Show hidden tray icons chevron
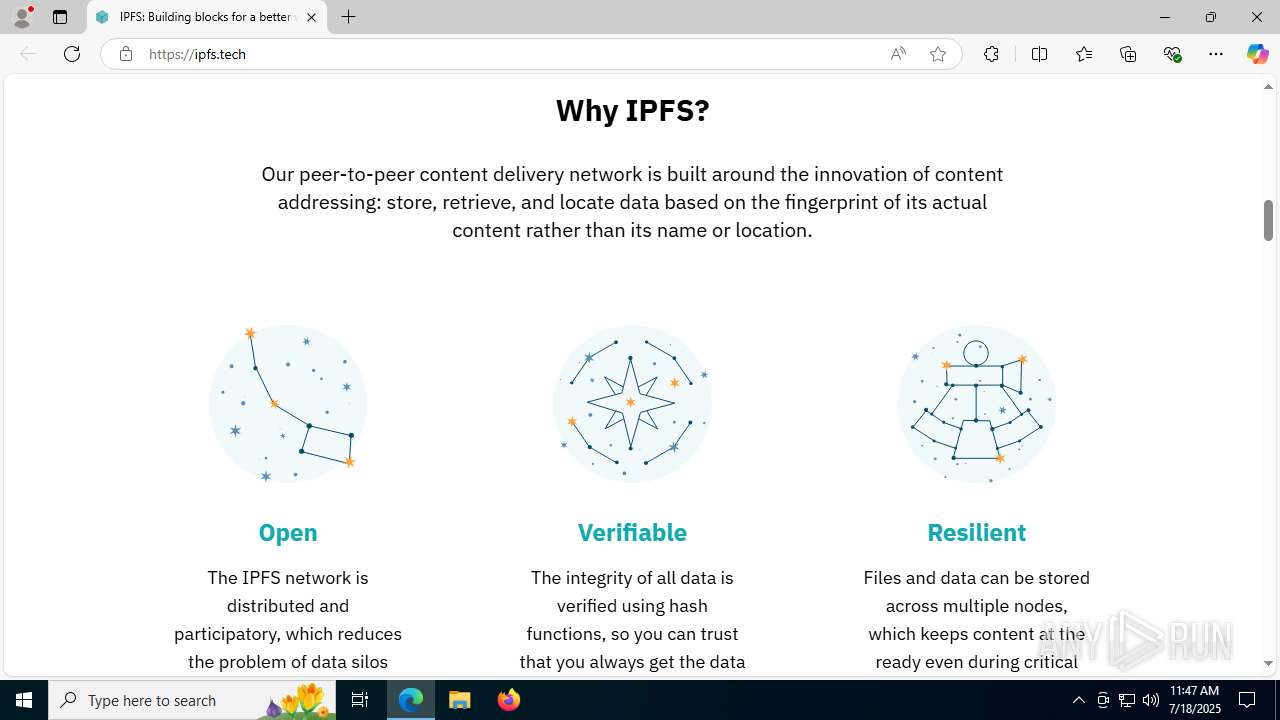1280x720 pixels. [x=1078, y=700]
